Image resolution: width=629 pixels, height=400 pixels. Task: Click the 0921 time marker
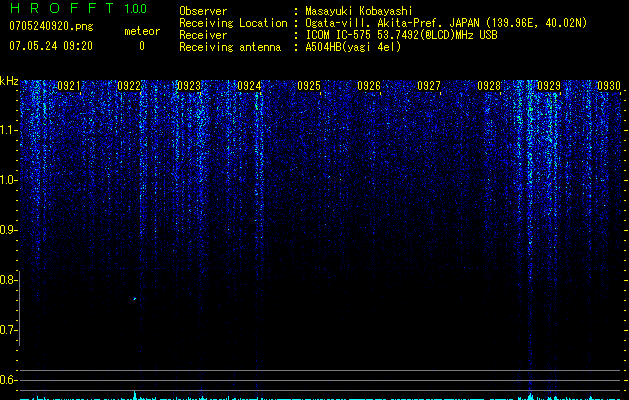69,86
